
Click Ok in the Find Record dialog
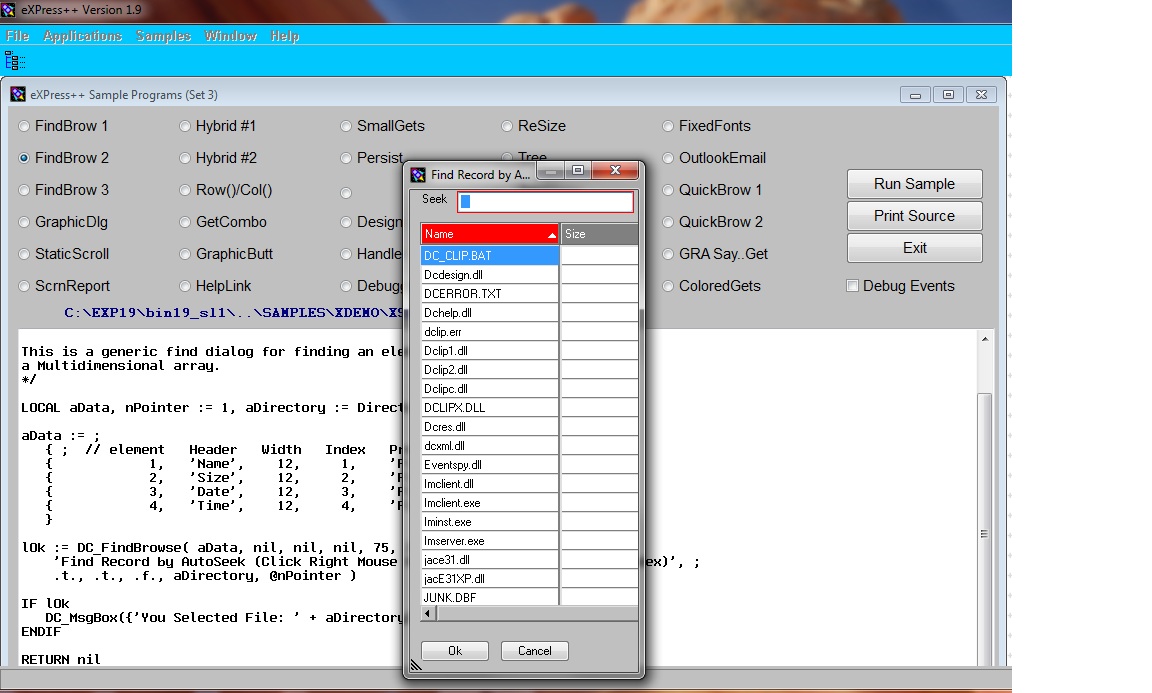tap(454, 651)
